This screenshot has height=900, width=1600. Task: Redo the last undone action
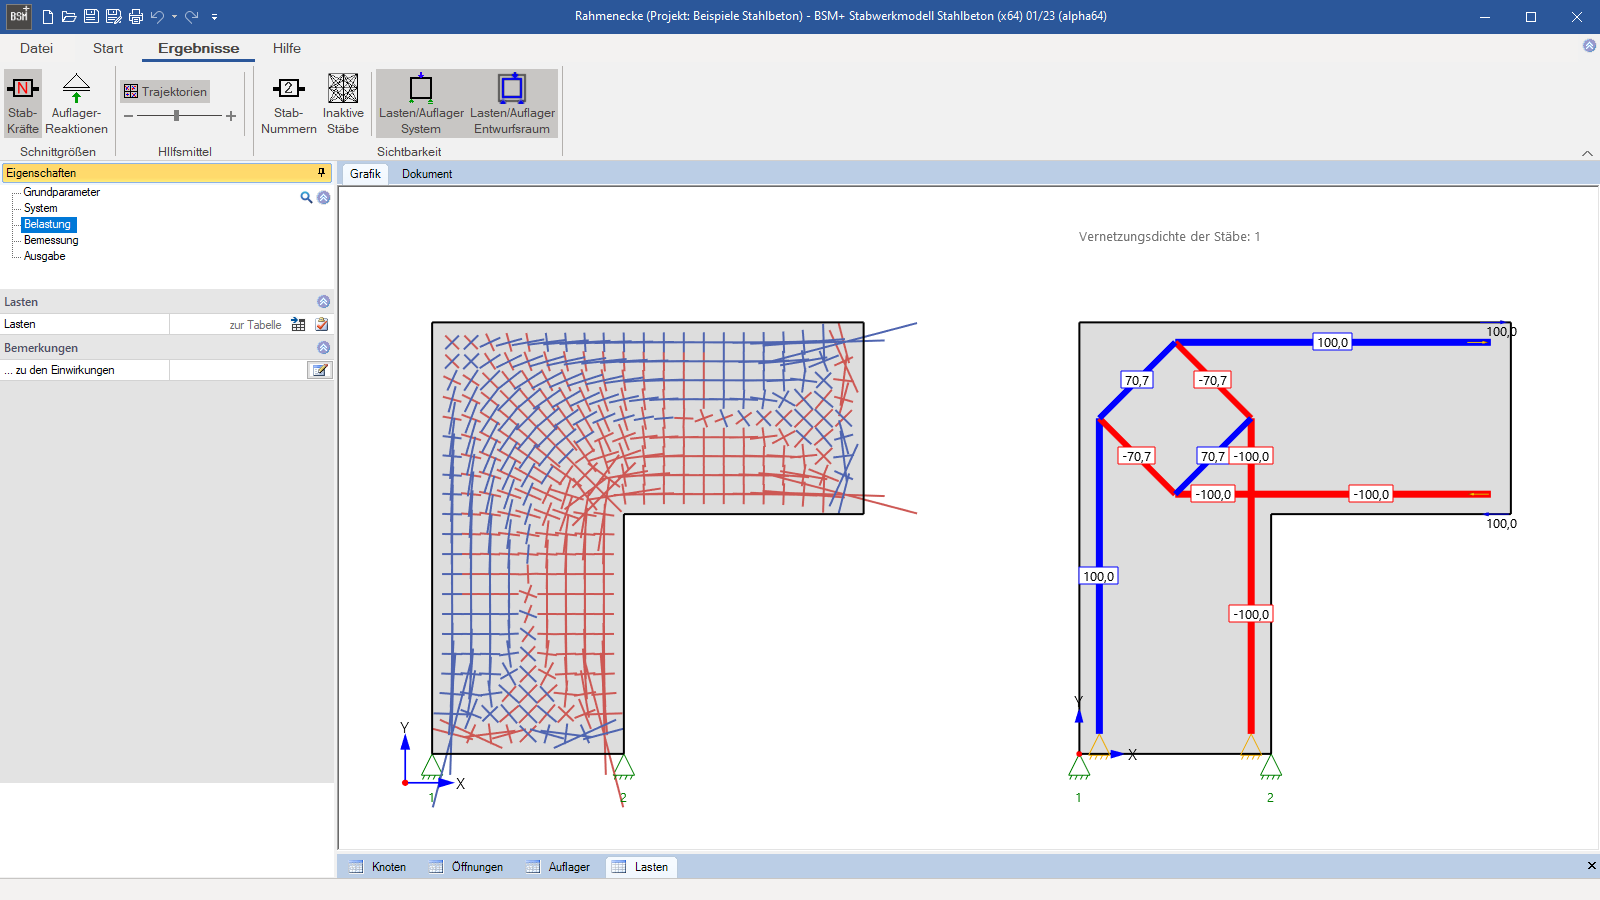tap(191, 16)
